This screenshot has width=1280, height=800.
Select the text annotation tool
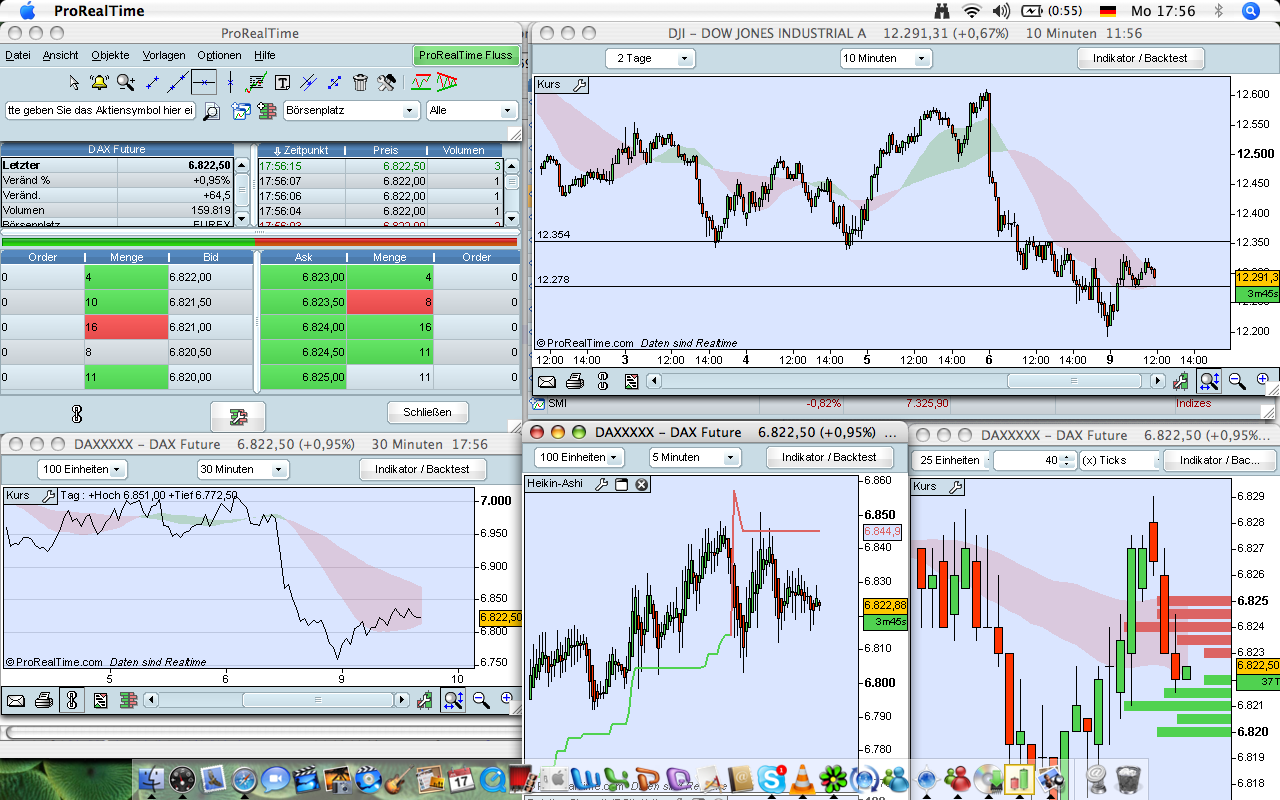(x=282, y=82)
